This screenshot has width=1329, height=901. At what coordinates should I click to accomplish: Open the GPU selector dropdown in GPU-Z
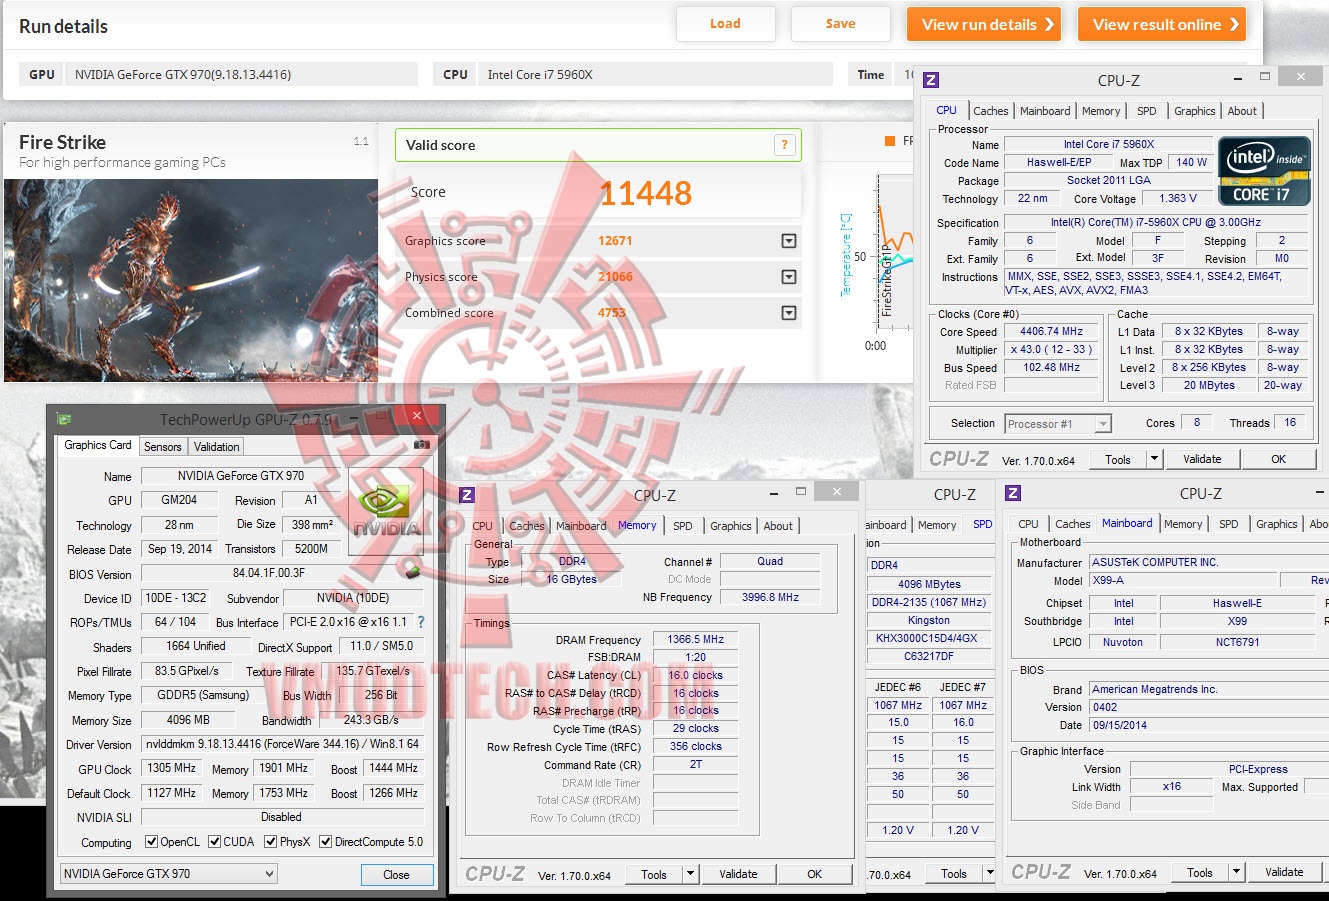point(168,874)
